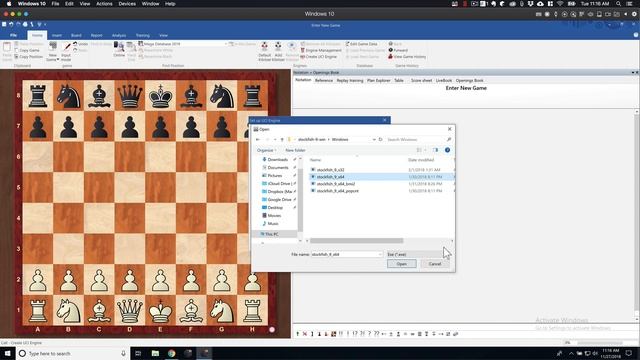
Task: Go back in the Open dialog
Action: (258, 140)
